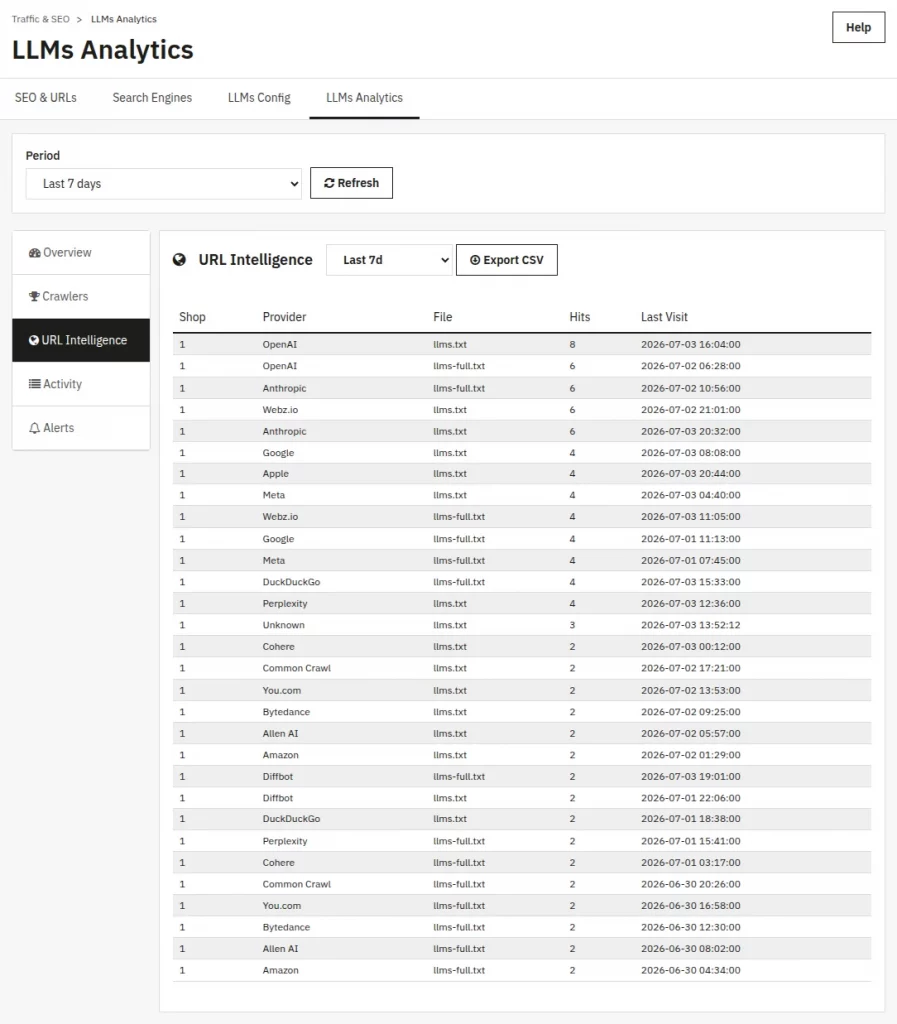Open the Crawlers sidebar section
This screenshot has width=897, height=1024.
(81, 296)
